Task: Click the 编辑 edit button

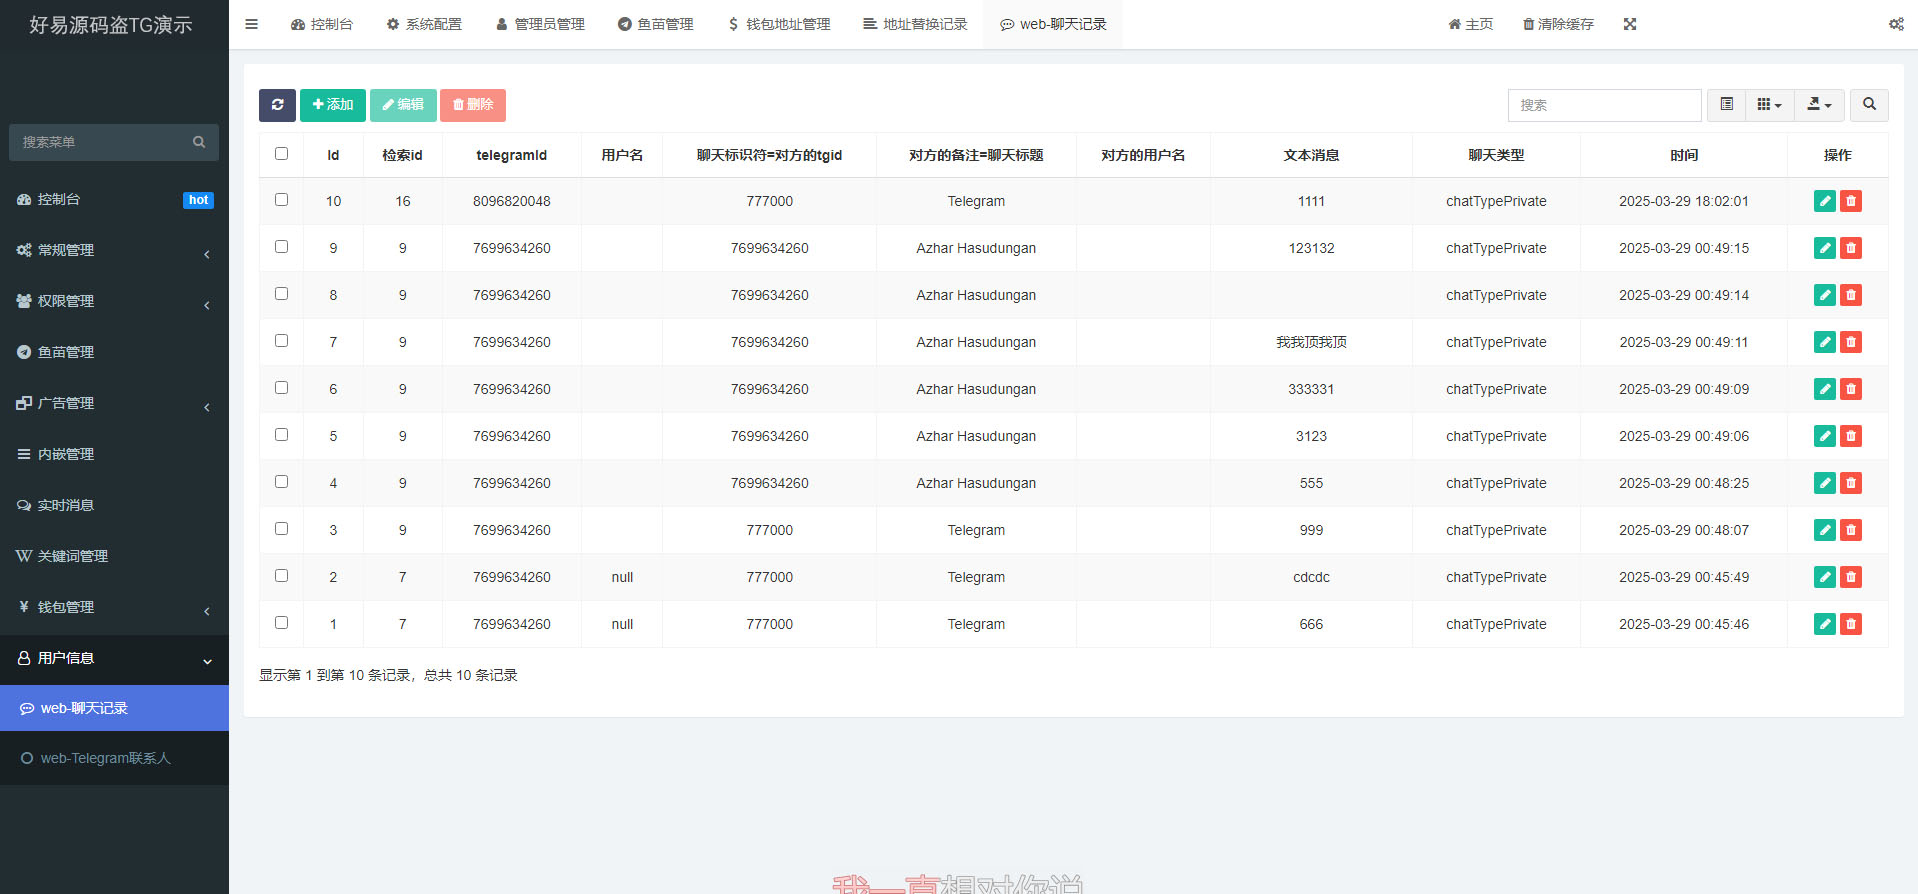Action: (403, 105)
